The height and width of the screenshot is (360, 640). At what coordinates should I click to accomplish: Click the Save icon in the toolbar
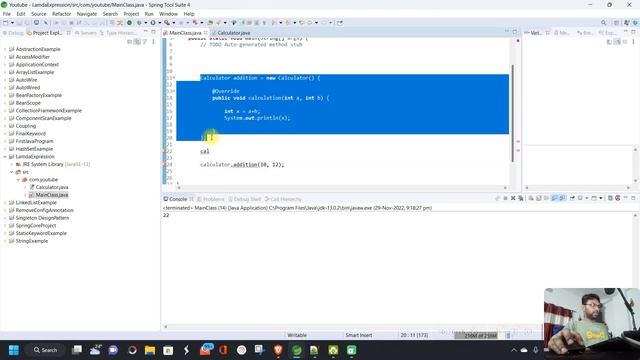coord(20,23)
